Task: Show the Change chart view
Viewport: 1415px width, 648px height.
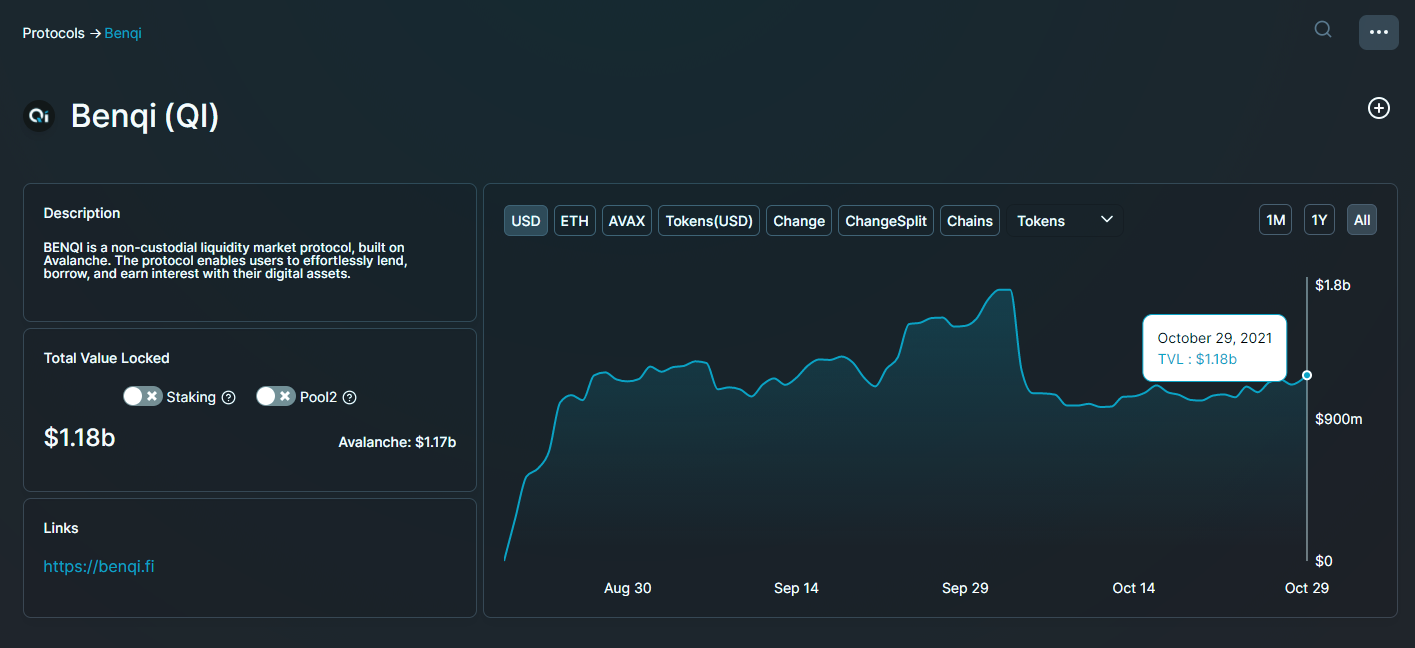Action: (x=799, y=221)
